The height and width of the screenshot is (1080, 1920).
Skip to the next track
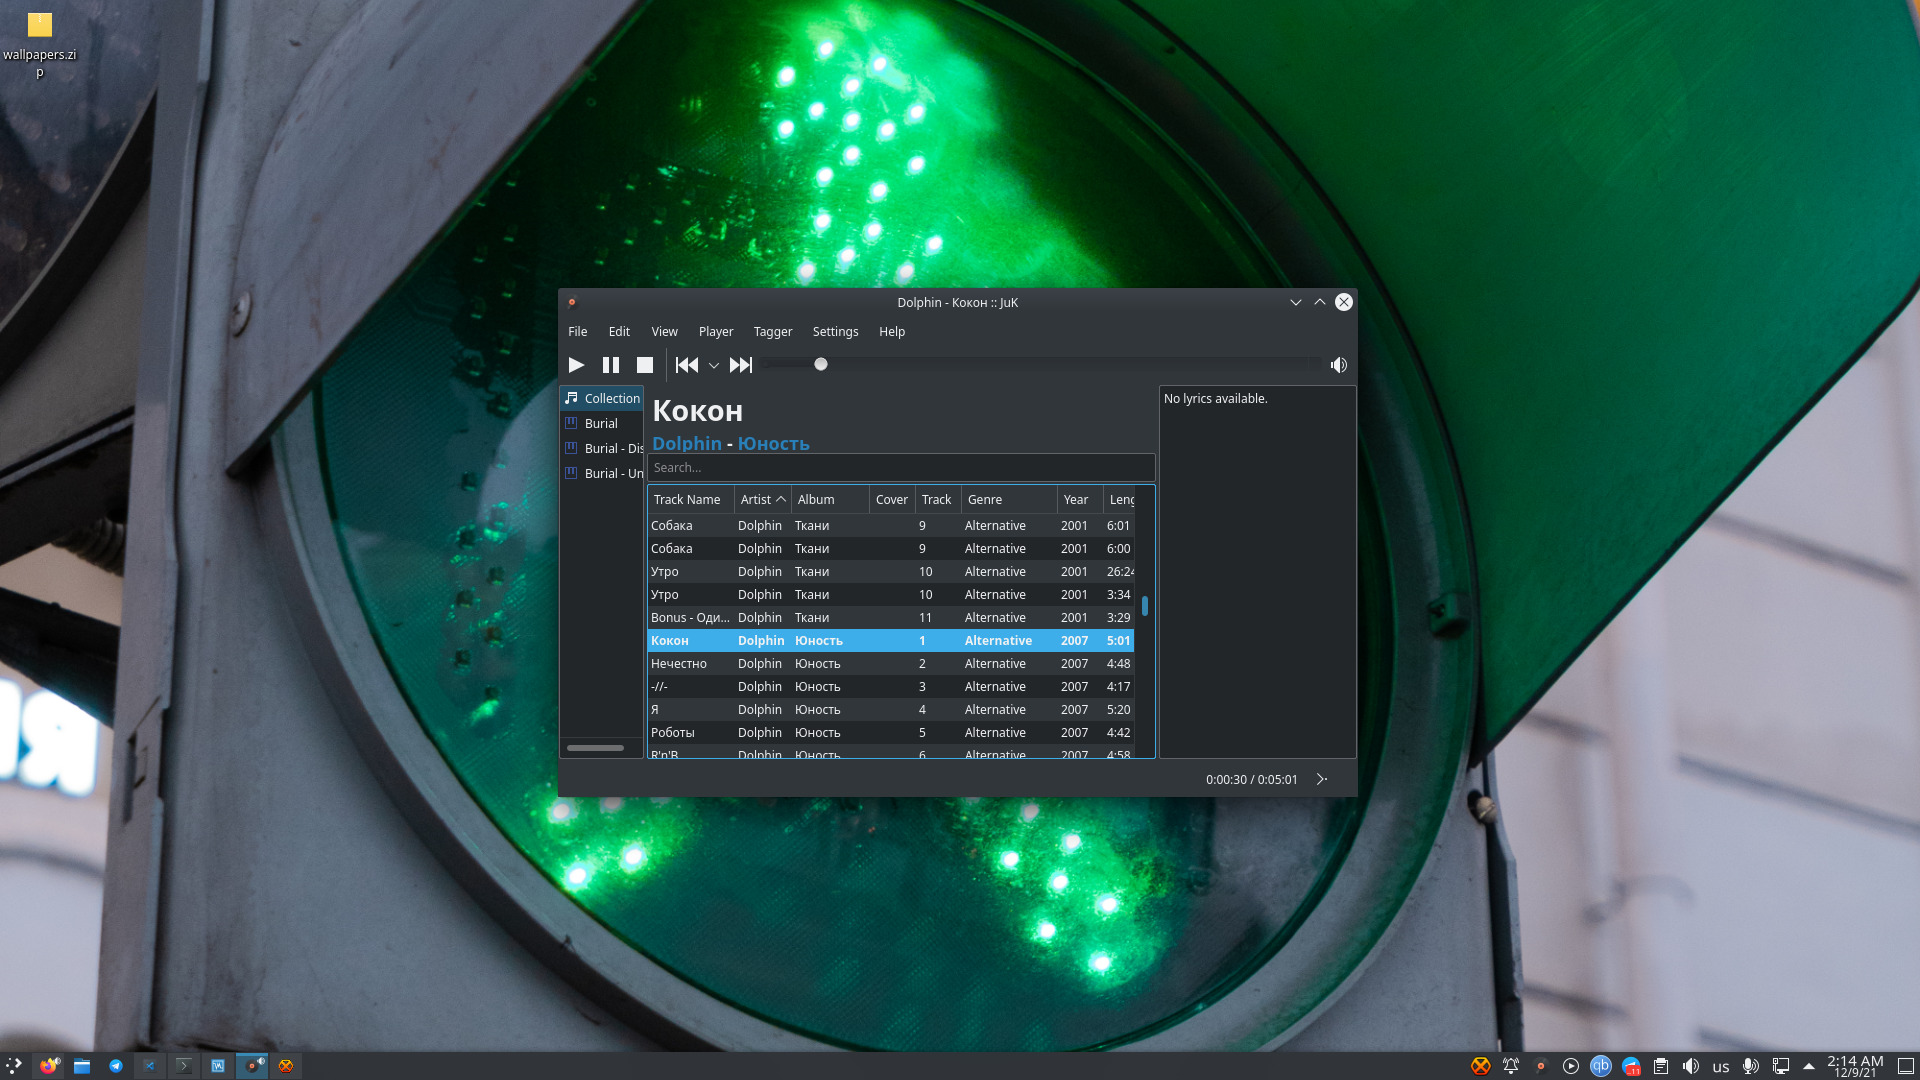click(740, 365)
